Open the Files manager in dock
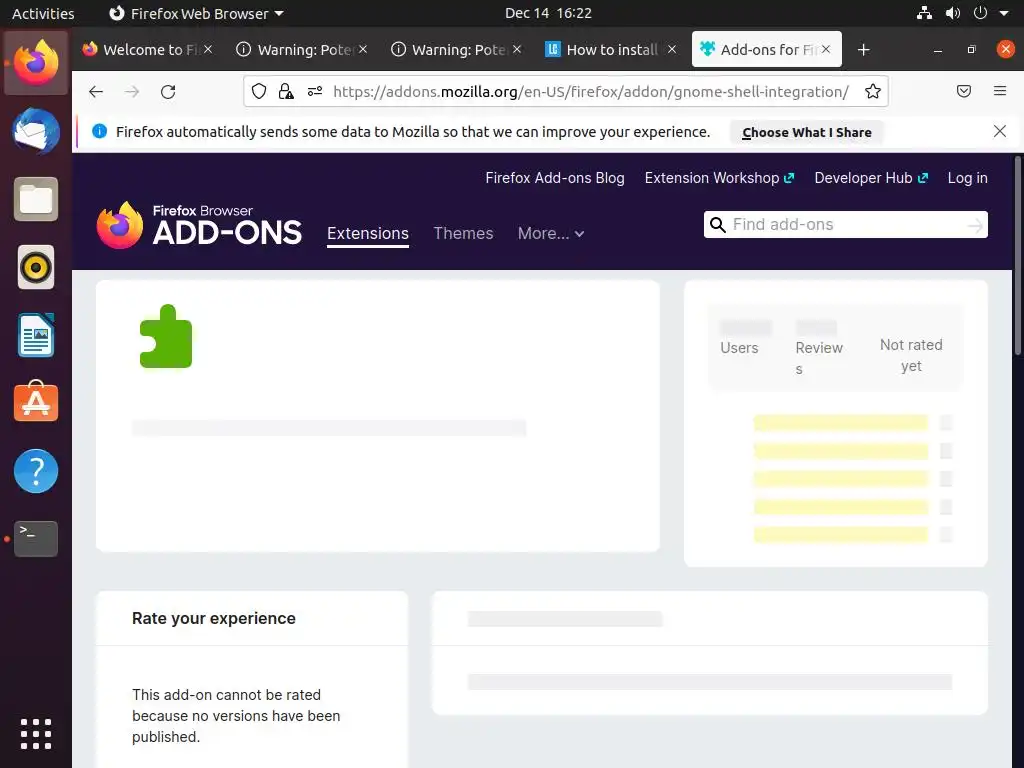Image resolution: width=1024 pixels, height=768 pixels. point(36,199)
